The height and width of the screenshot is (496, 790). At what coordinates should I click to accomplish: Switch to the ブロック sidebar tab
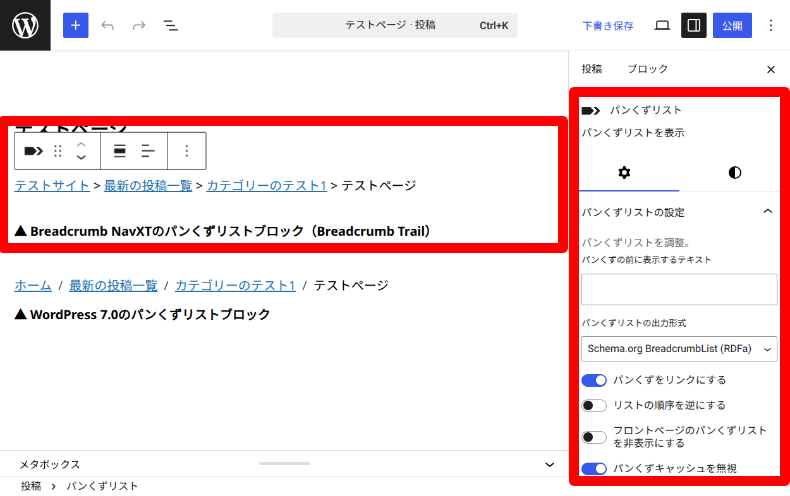tap(647, 69)
